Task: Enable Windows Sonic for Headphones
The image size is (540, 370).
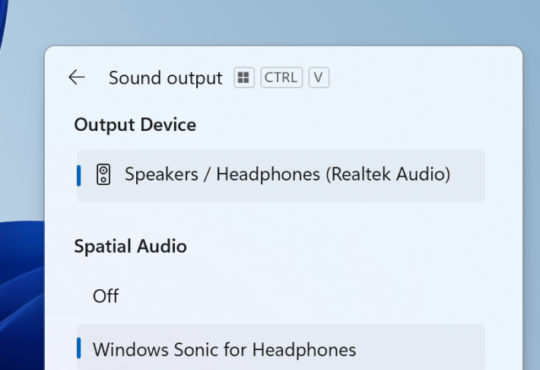Action: [x=281, y=347]
